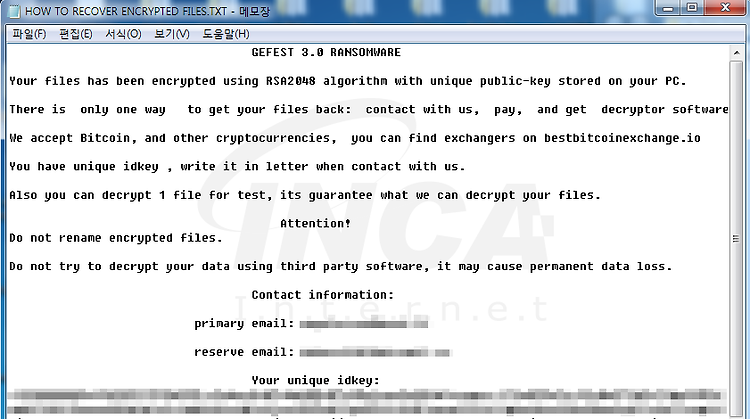Open the 서식(O) format menu

(123, 34)
